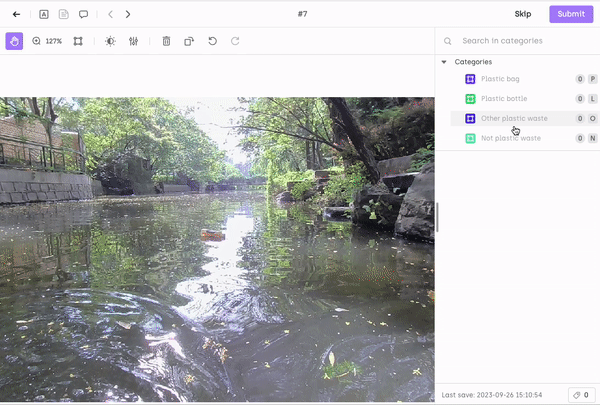Fit image to screen icon
Screen dimensions: 600x405
(78, 41)
